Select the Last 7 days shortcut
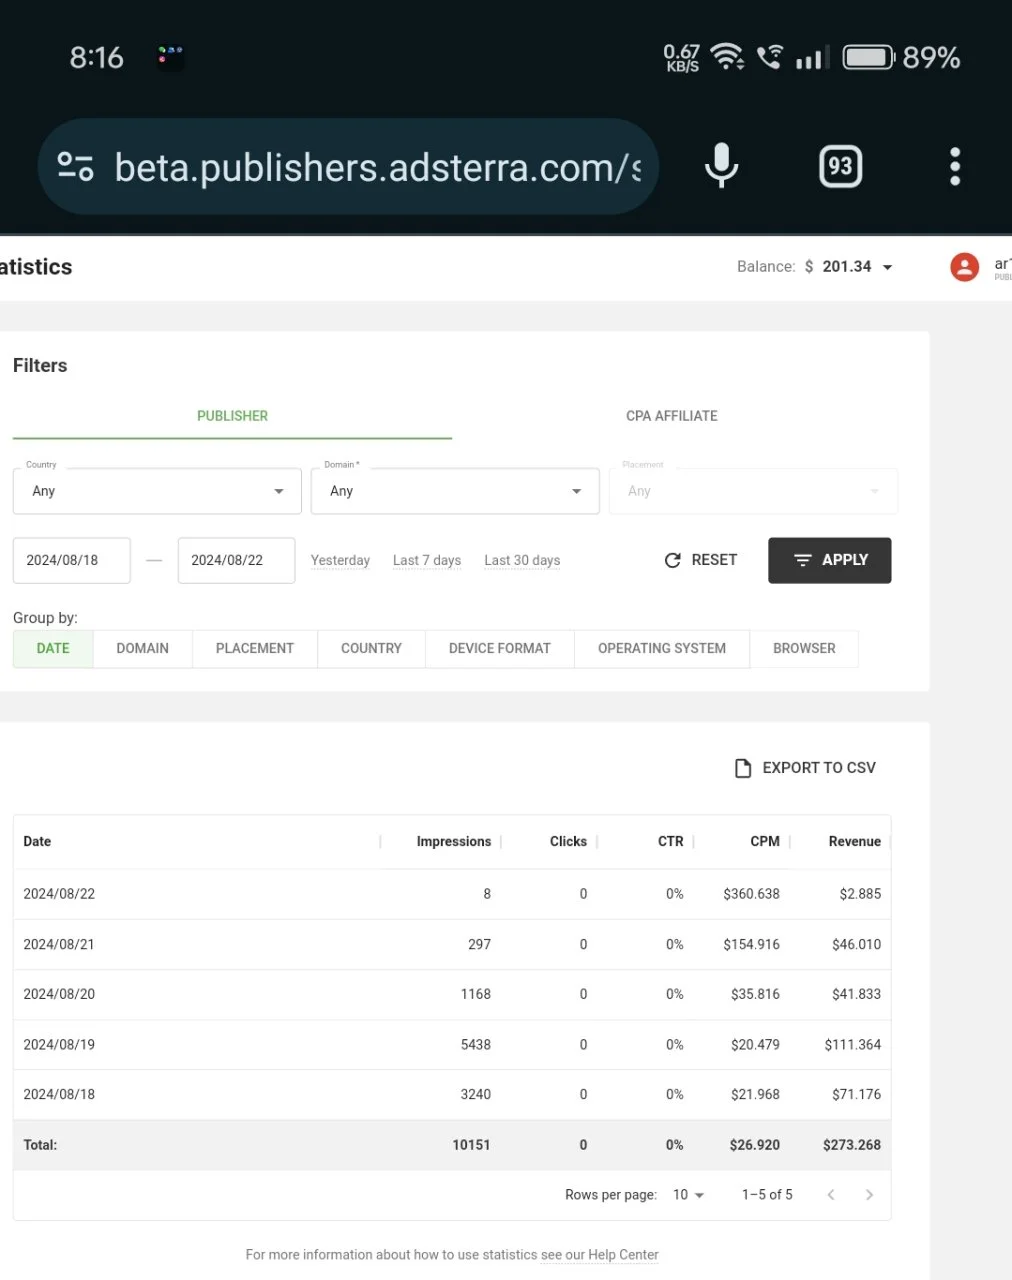1012x1280 pixels. tap(427, 560)
